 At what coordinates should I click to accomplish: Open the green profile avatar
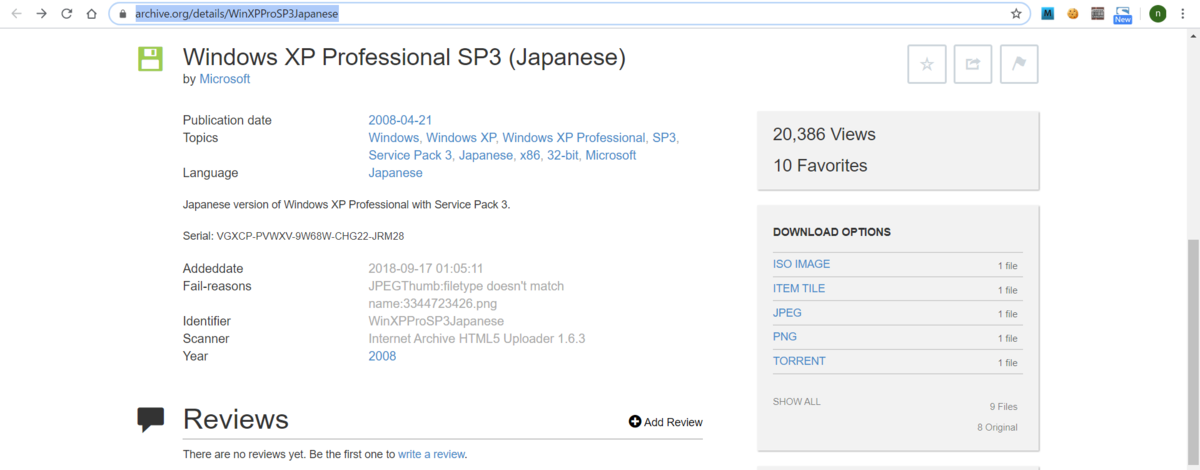pyautogui.click(x=1158, y=14)
